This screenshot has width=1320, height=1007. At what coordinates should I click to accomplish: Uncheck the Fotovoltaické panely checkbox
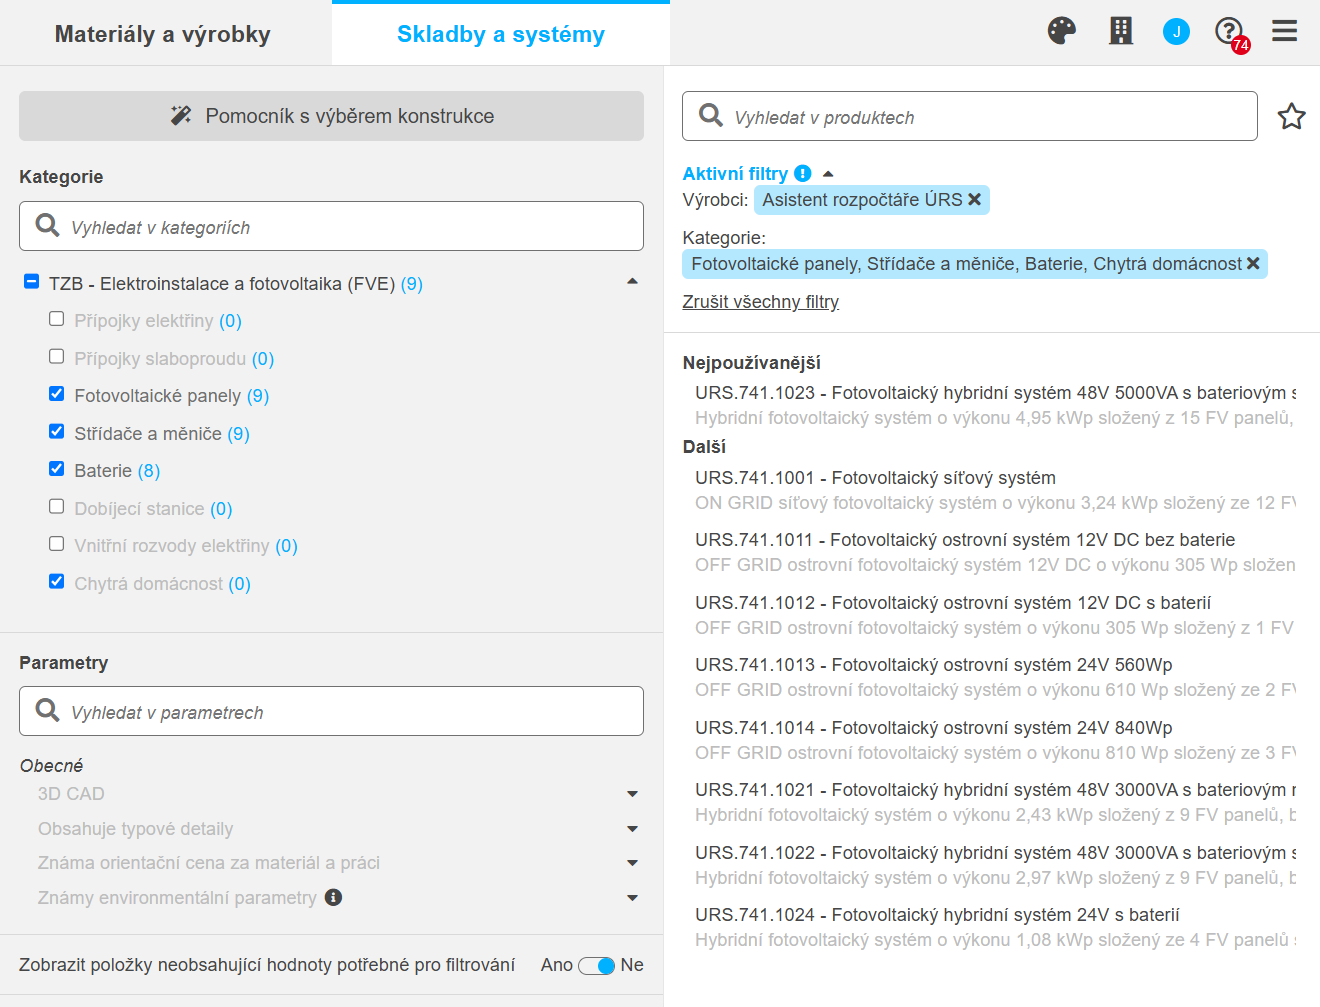[57, 394]
